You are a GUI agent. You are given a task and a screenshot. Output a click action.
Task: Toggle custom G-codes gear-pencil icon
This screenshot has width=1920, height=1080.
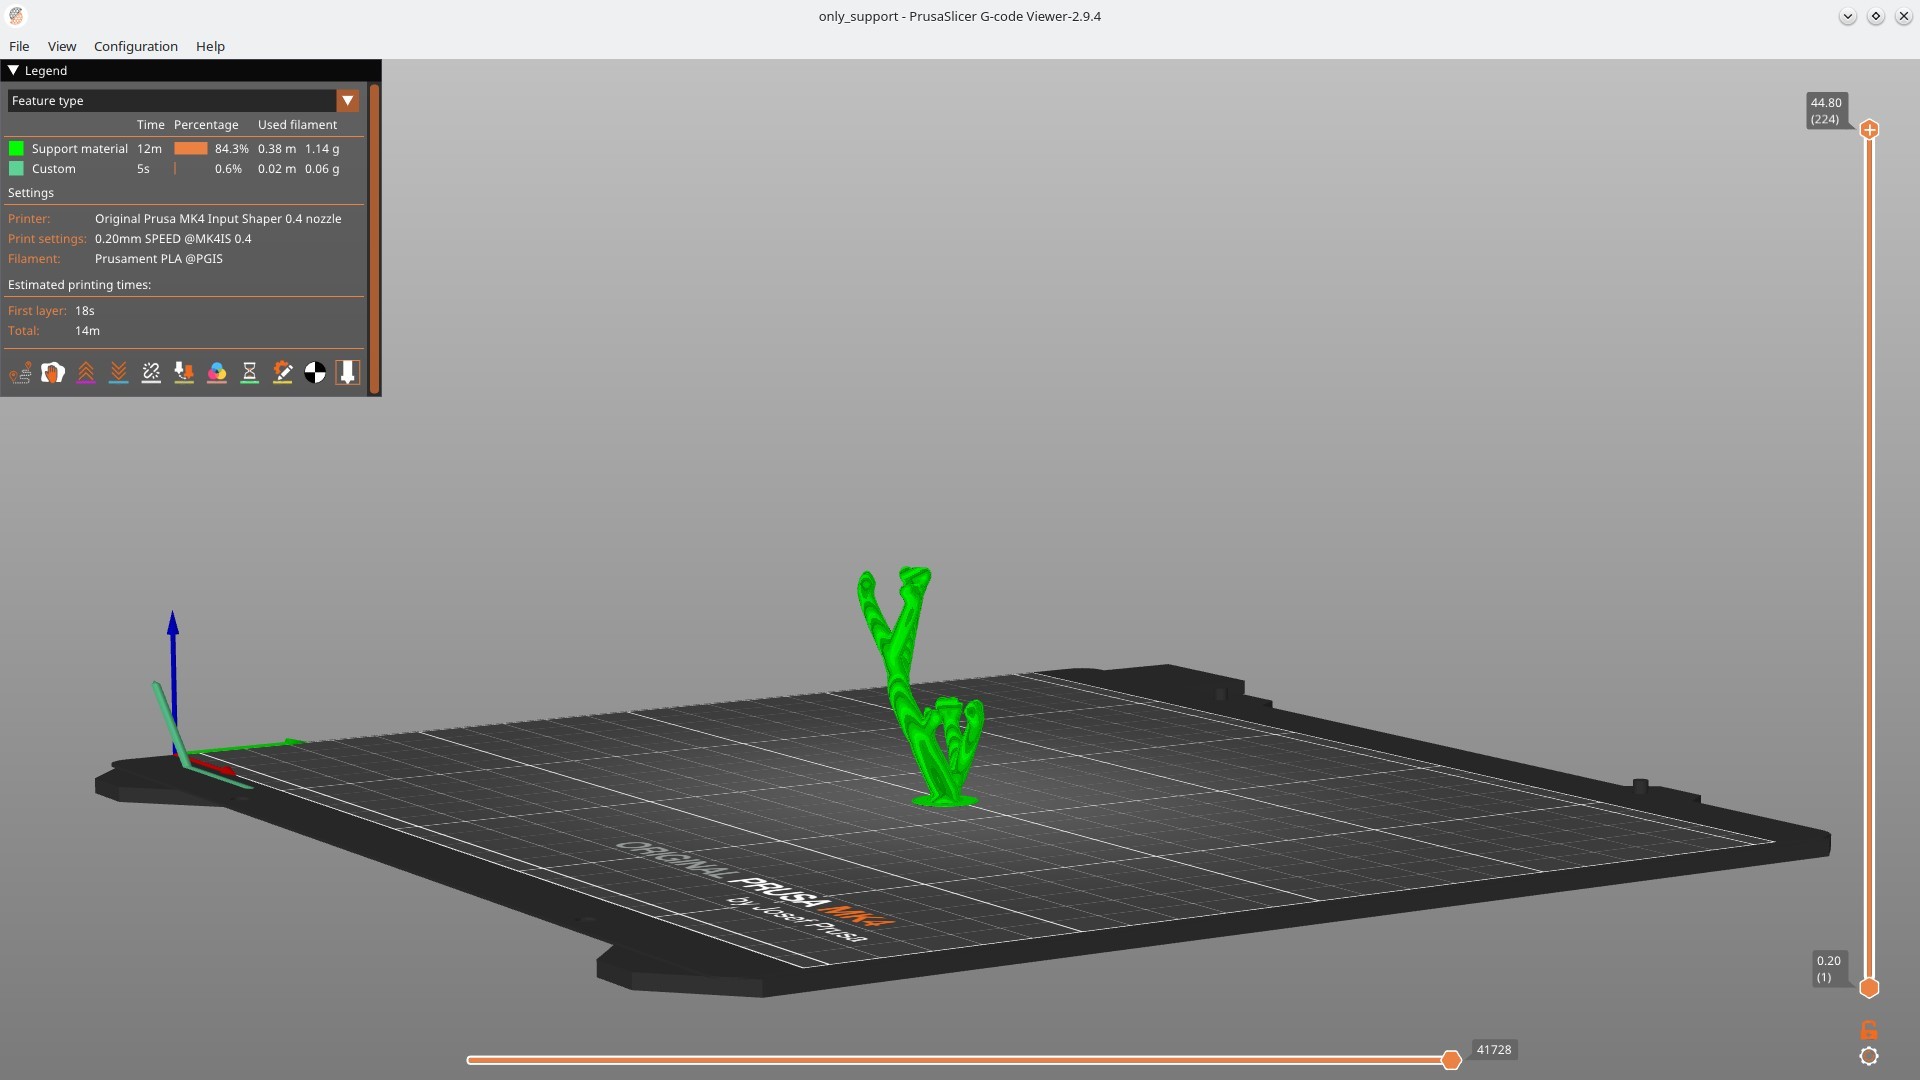coord(283,373)
